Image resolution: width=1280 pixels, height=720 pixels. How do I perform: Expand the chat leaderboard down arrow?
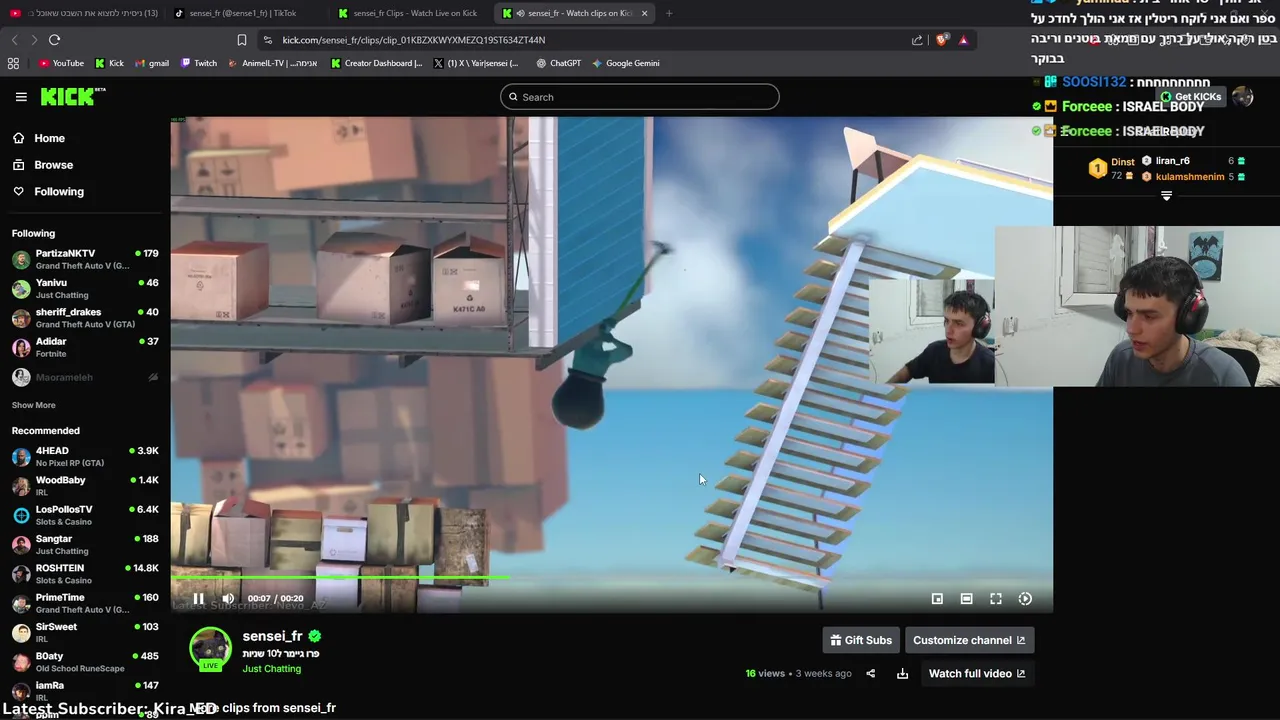pos(1166,196)
